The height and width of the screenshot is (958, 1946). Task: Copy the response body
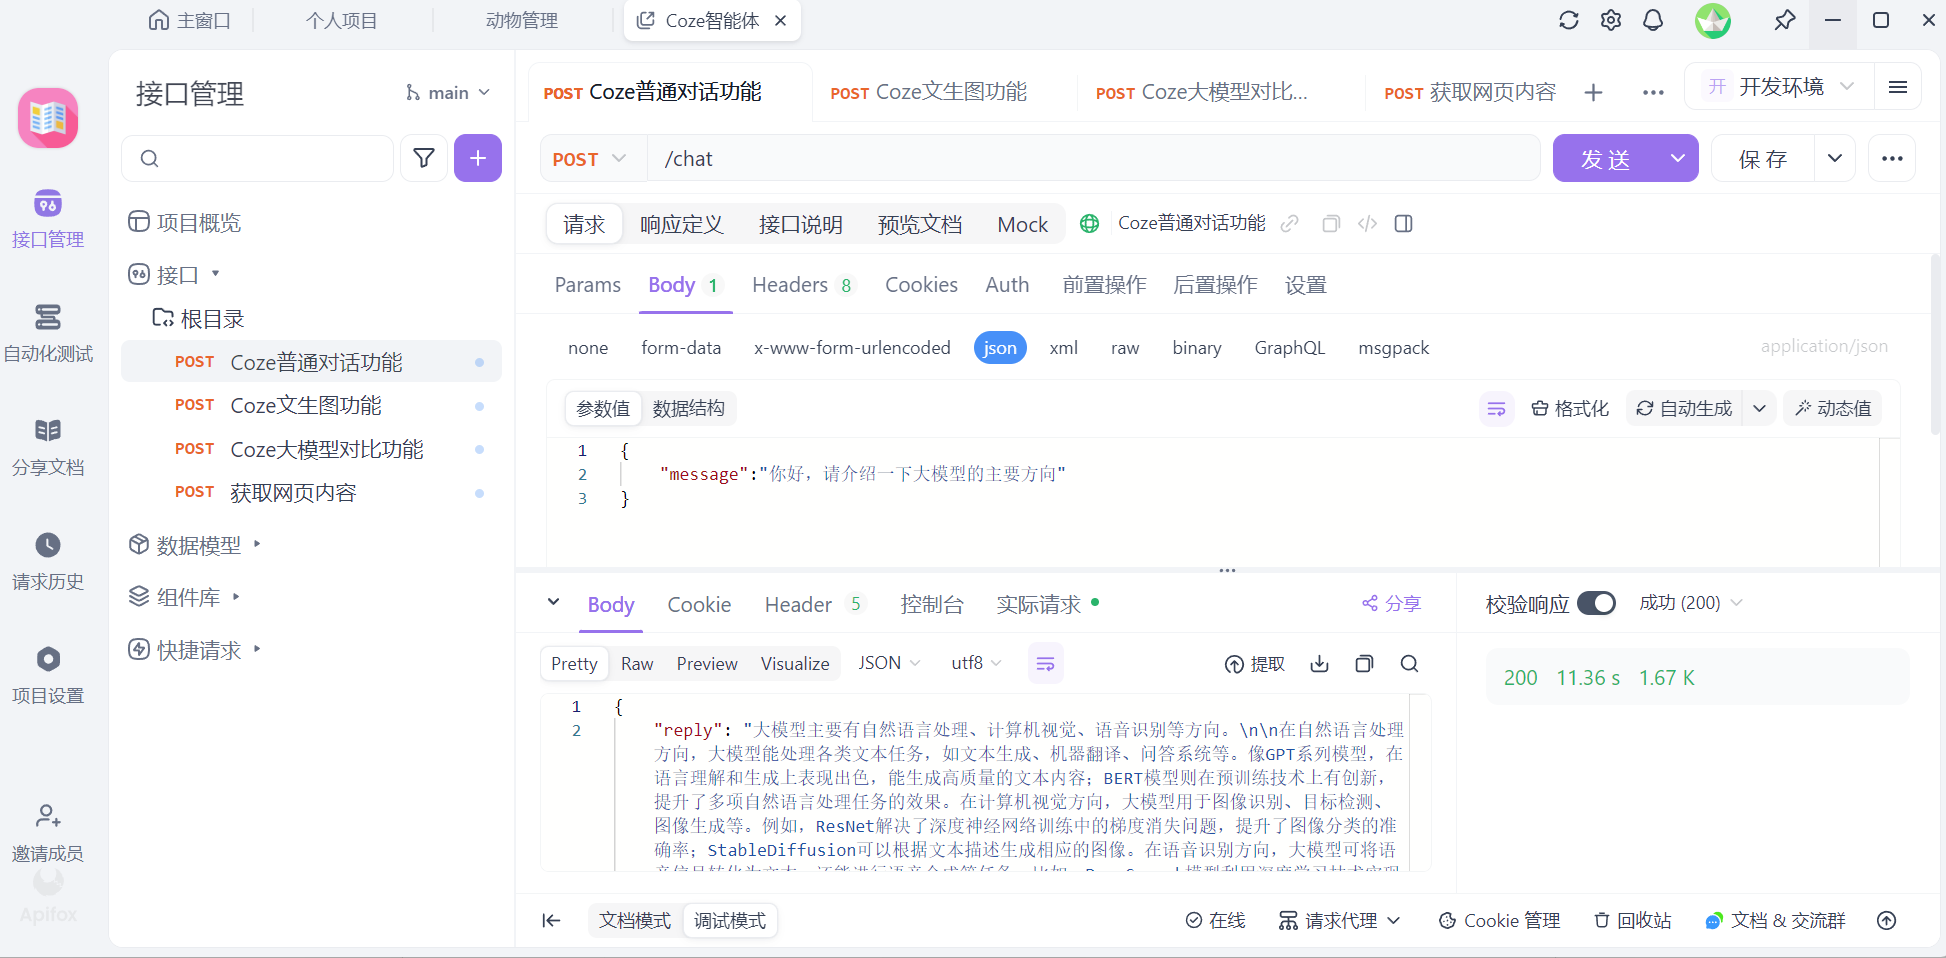click(1364, 664)
